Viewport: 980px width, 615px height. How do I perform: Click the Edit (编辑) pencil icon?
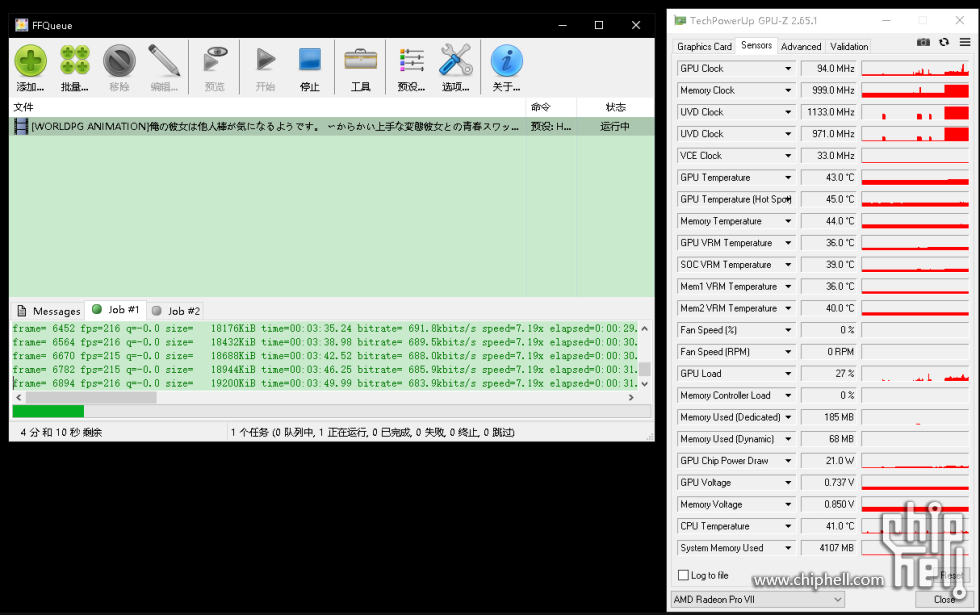(164, 61)
